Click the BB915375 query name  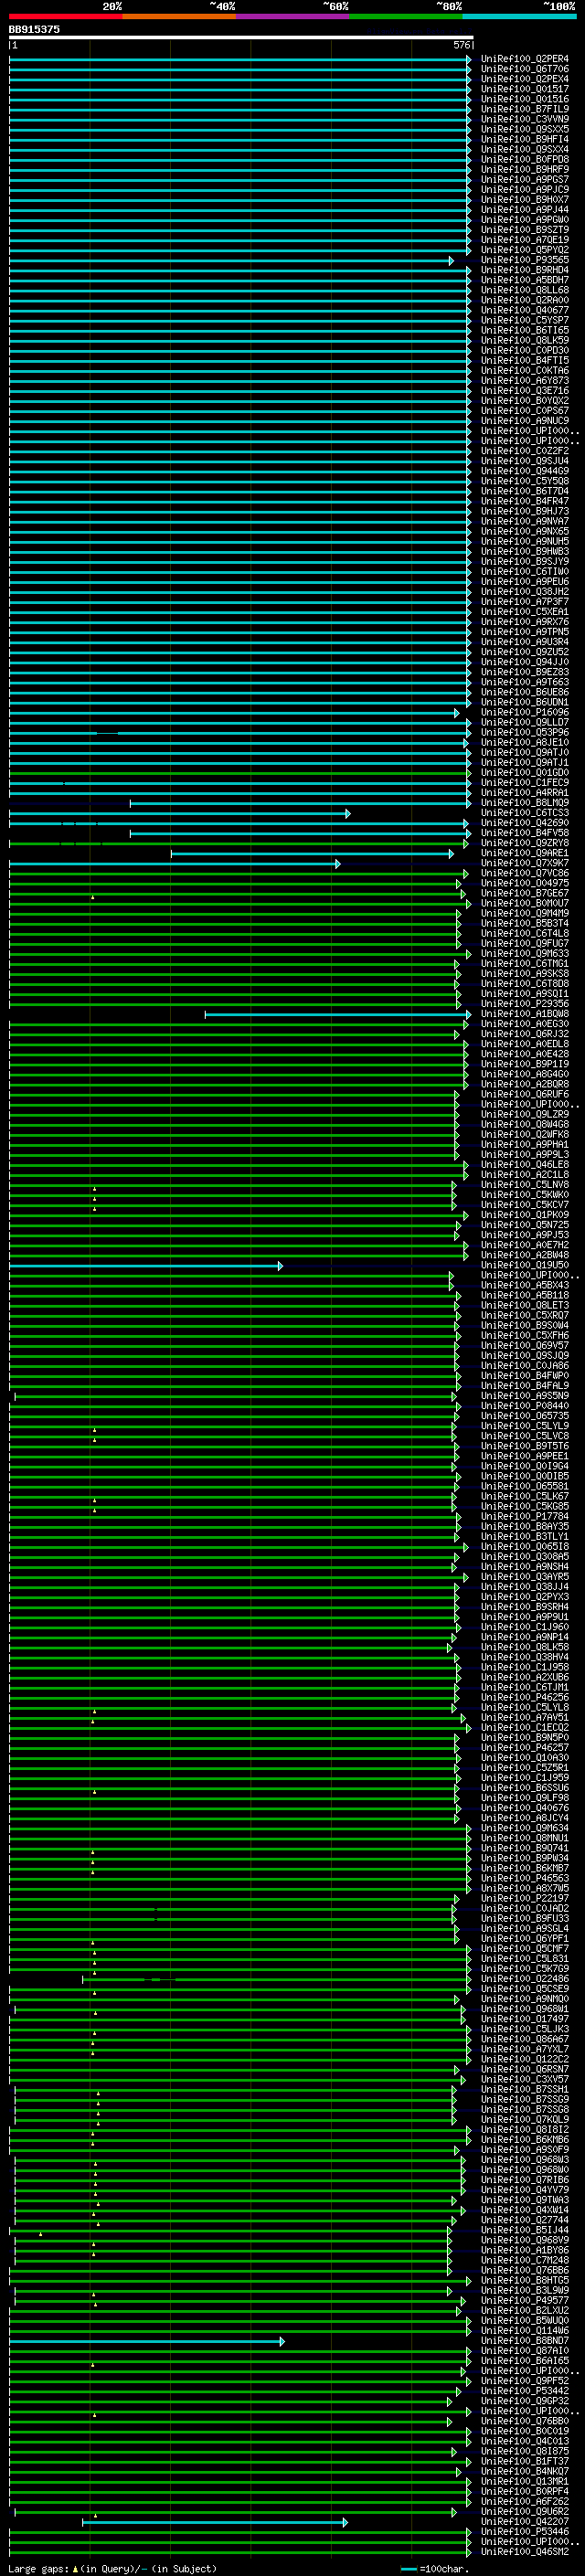34,30
